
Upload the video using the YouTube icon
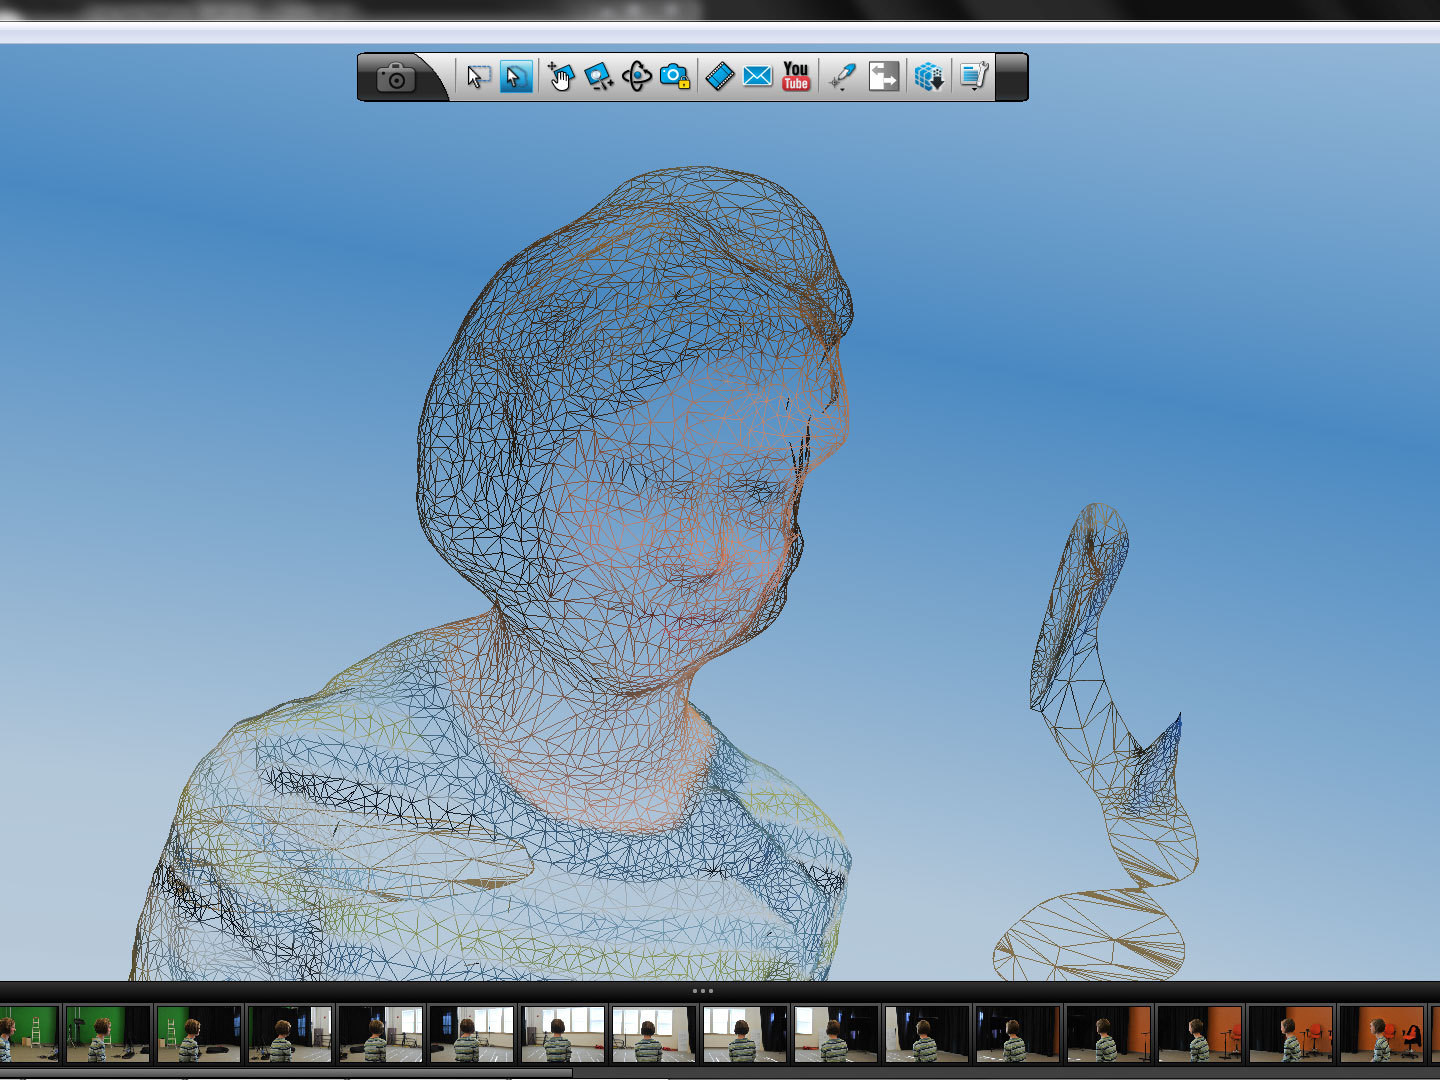[x=795, y=77]
